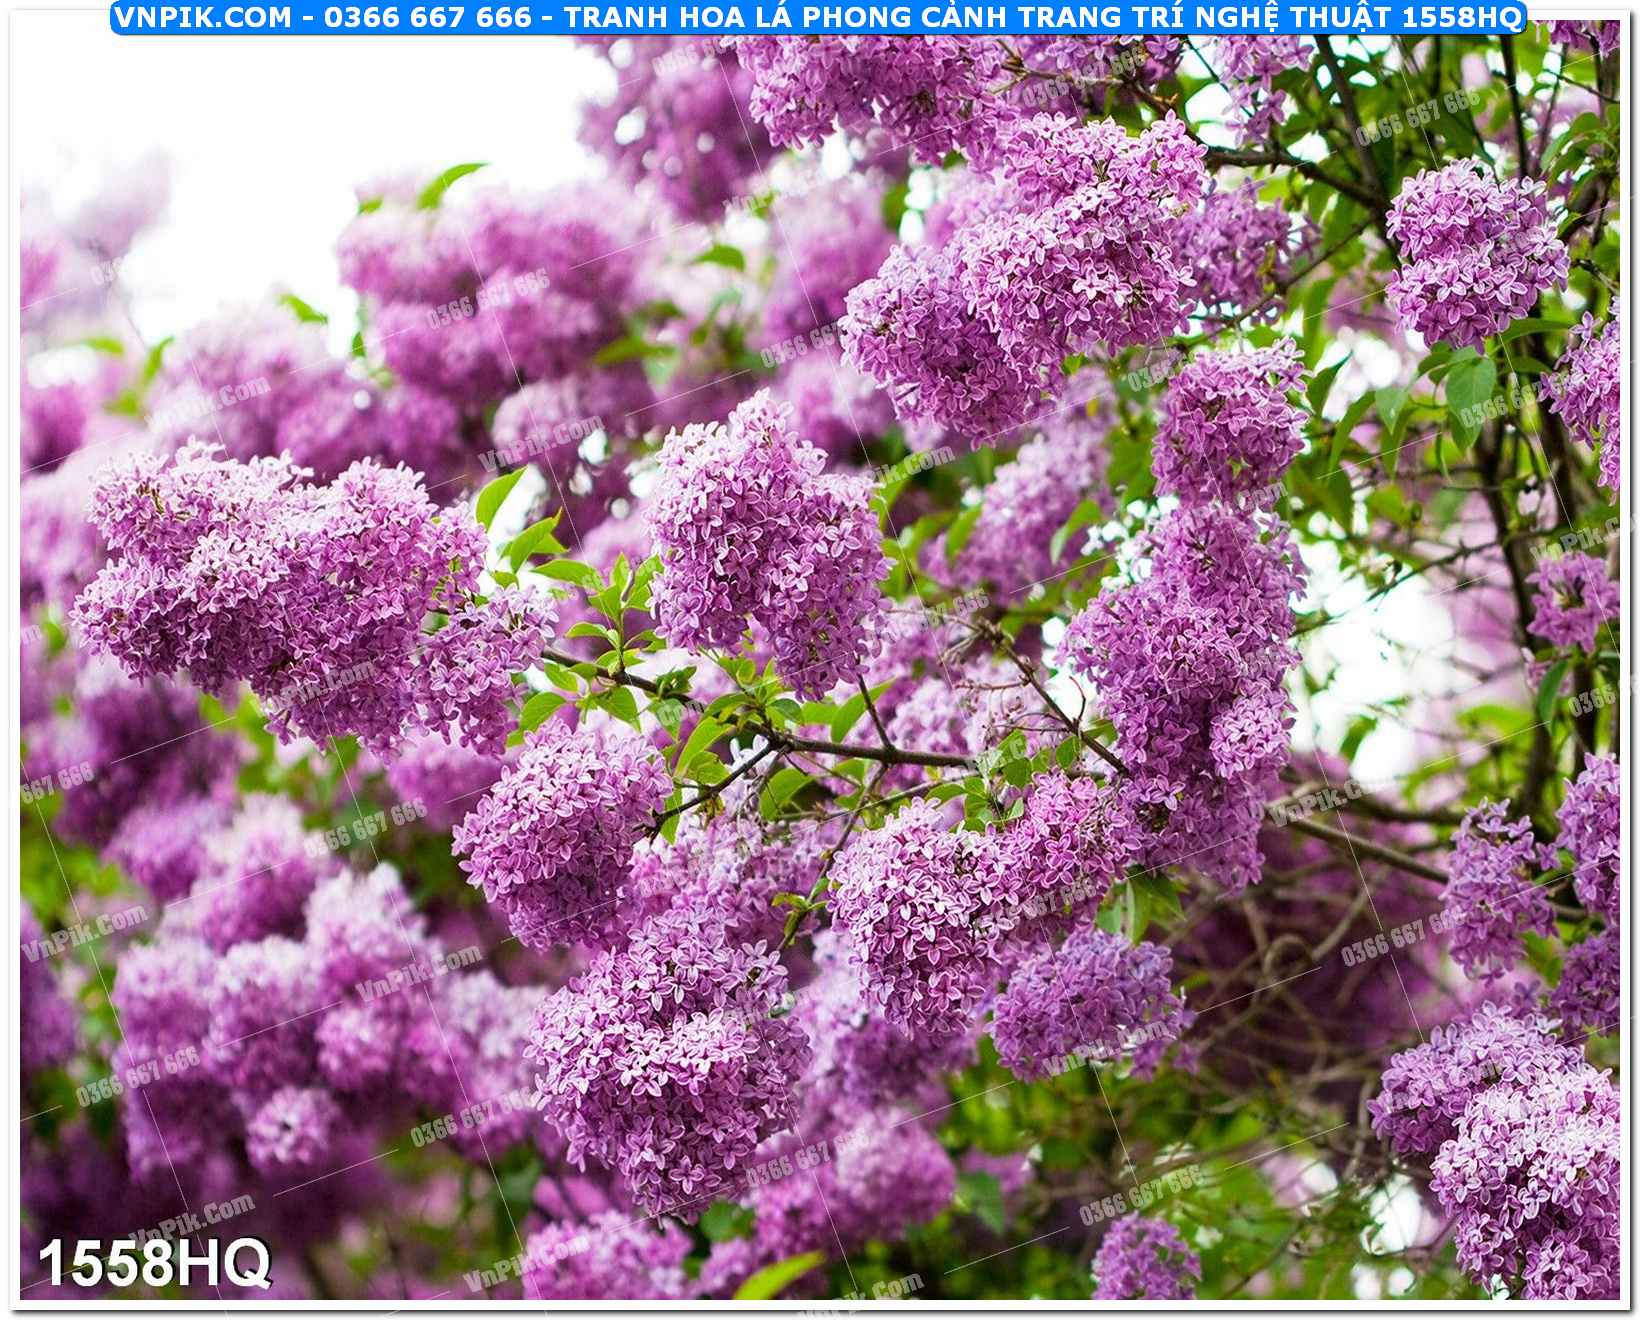The width and height of the screenshot is (1641, 1321).
Task: Click the thin brown branch crossing the photo's middle
Action: pos(850,748)
